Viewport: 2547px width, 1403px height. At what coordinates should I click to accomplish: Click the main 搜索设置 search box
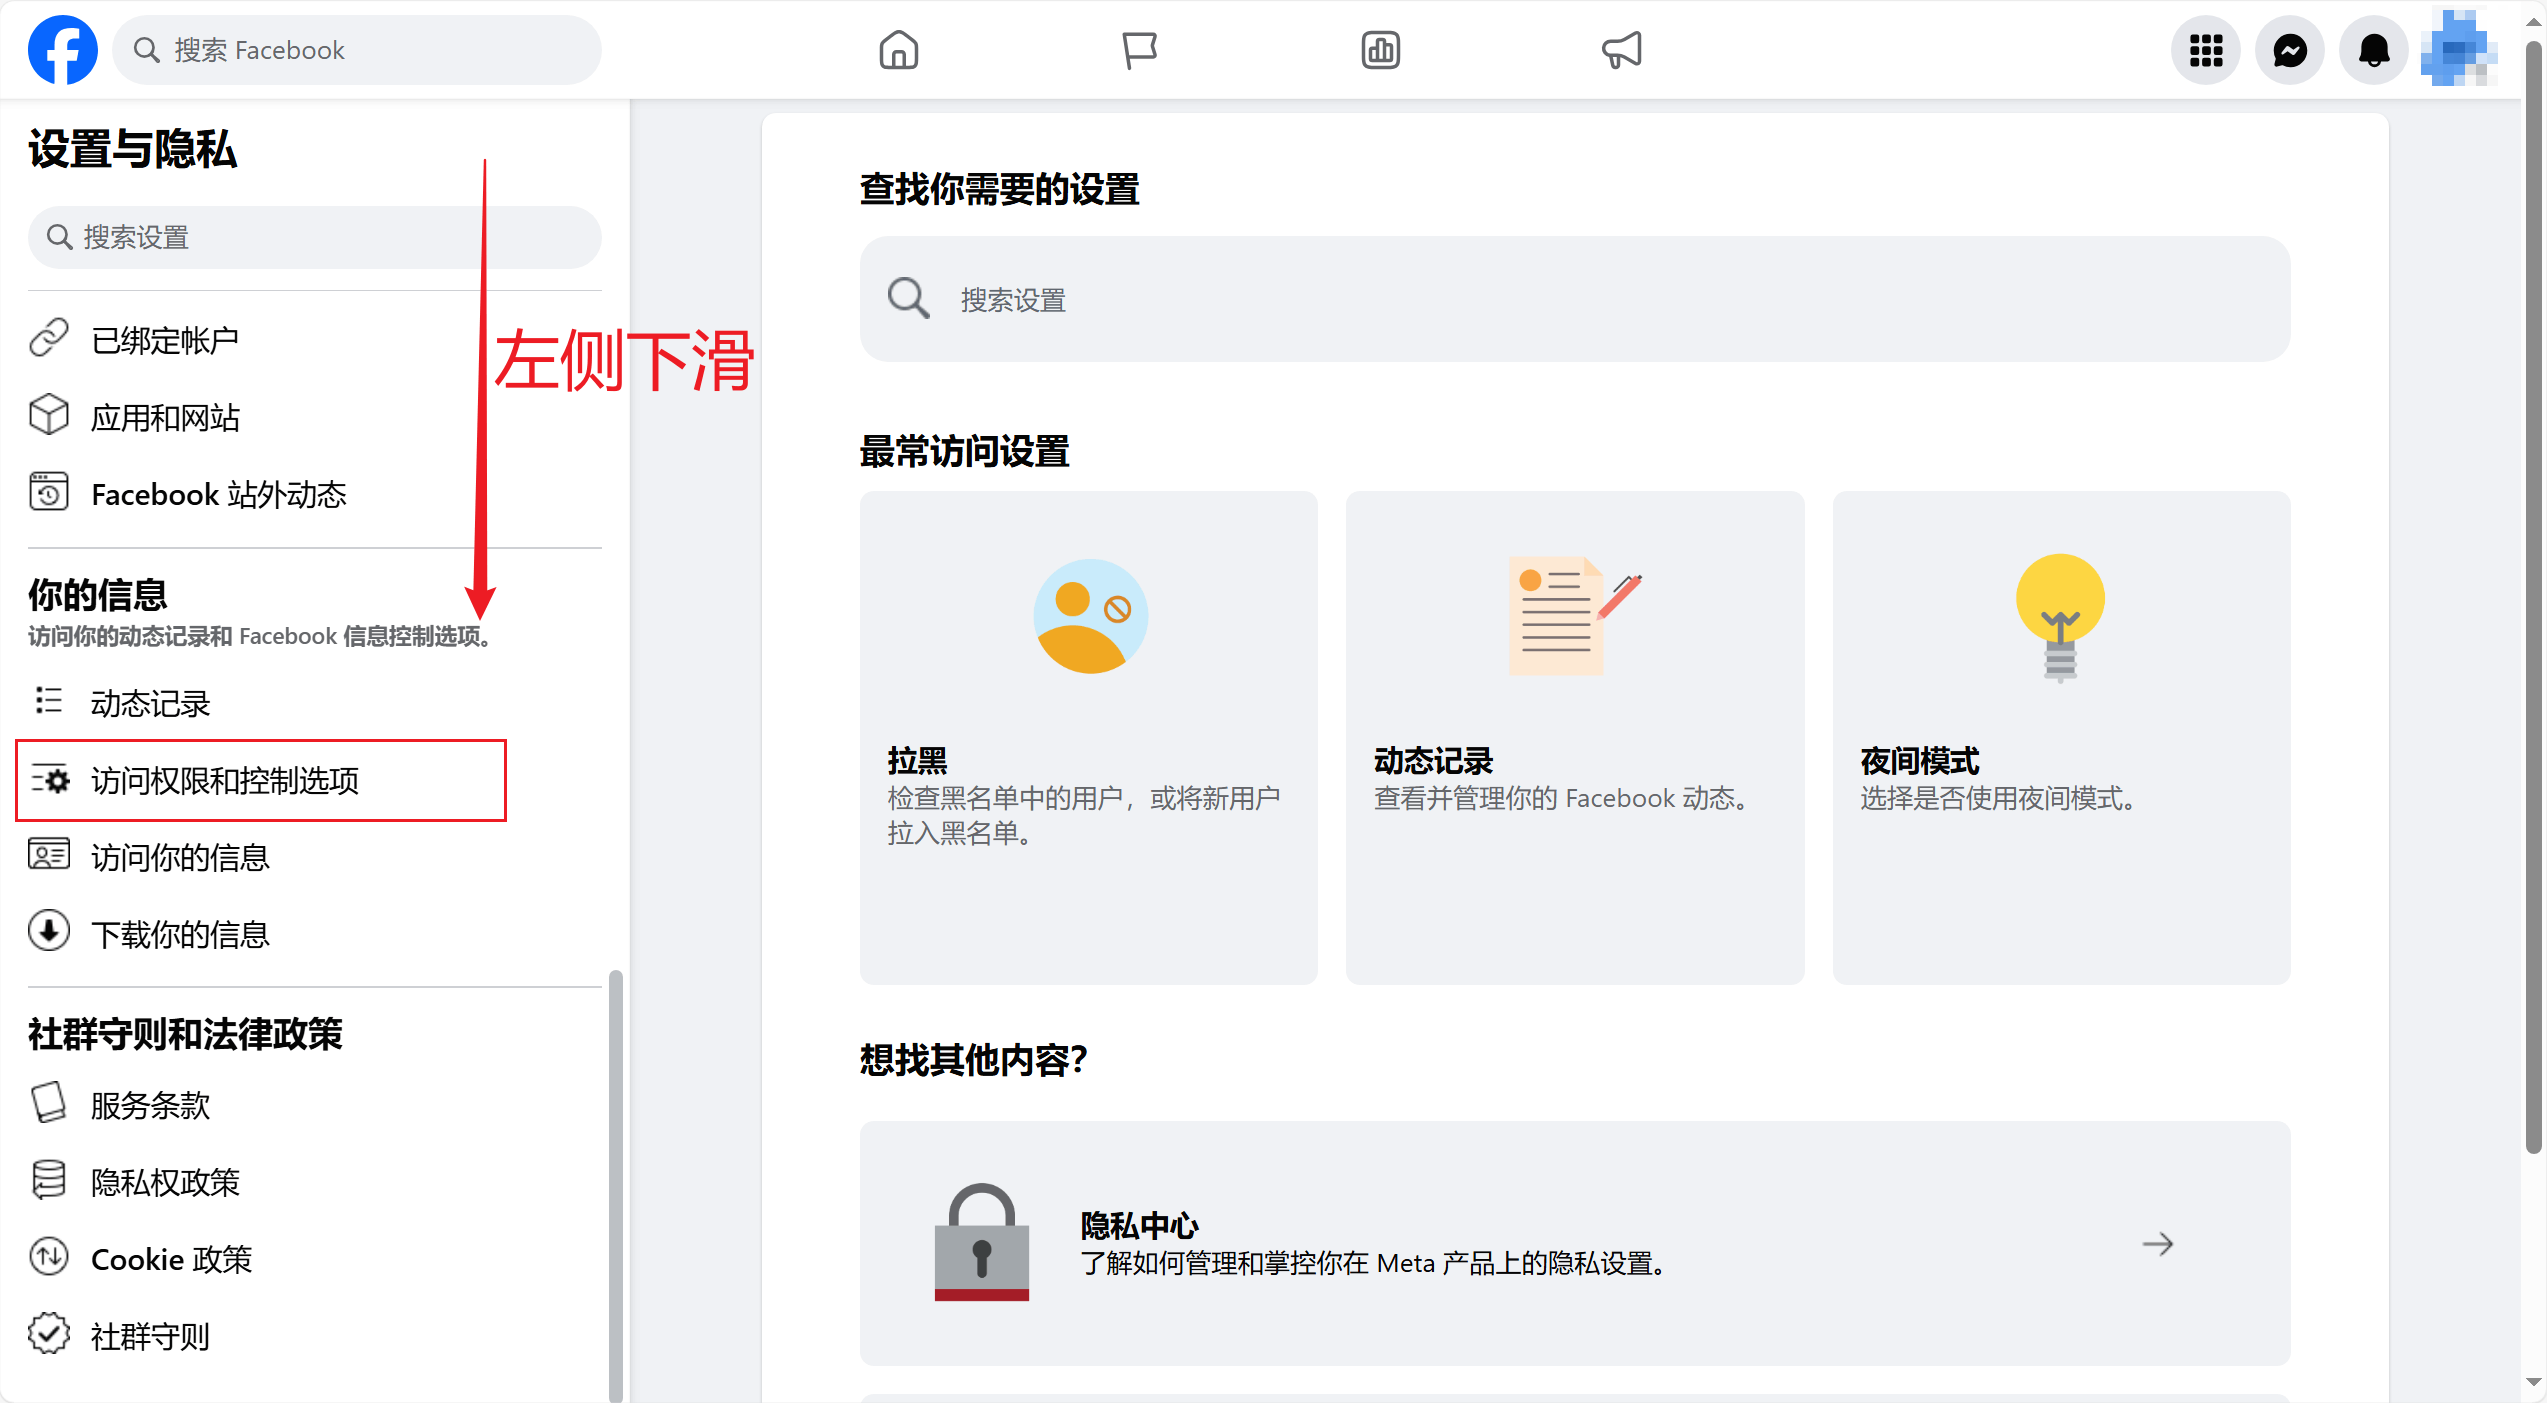point(1574,299)
